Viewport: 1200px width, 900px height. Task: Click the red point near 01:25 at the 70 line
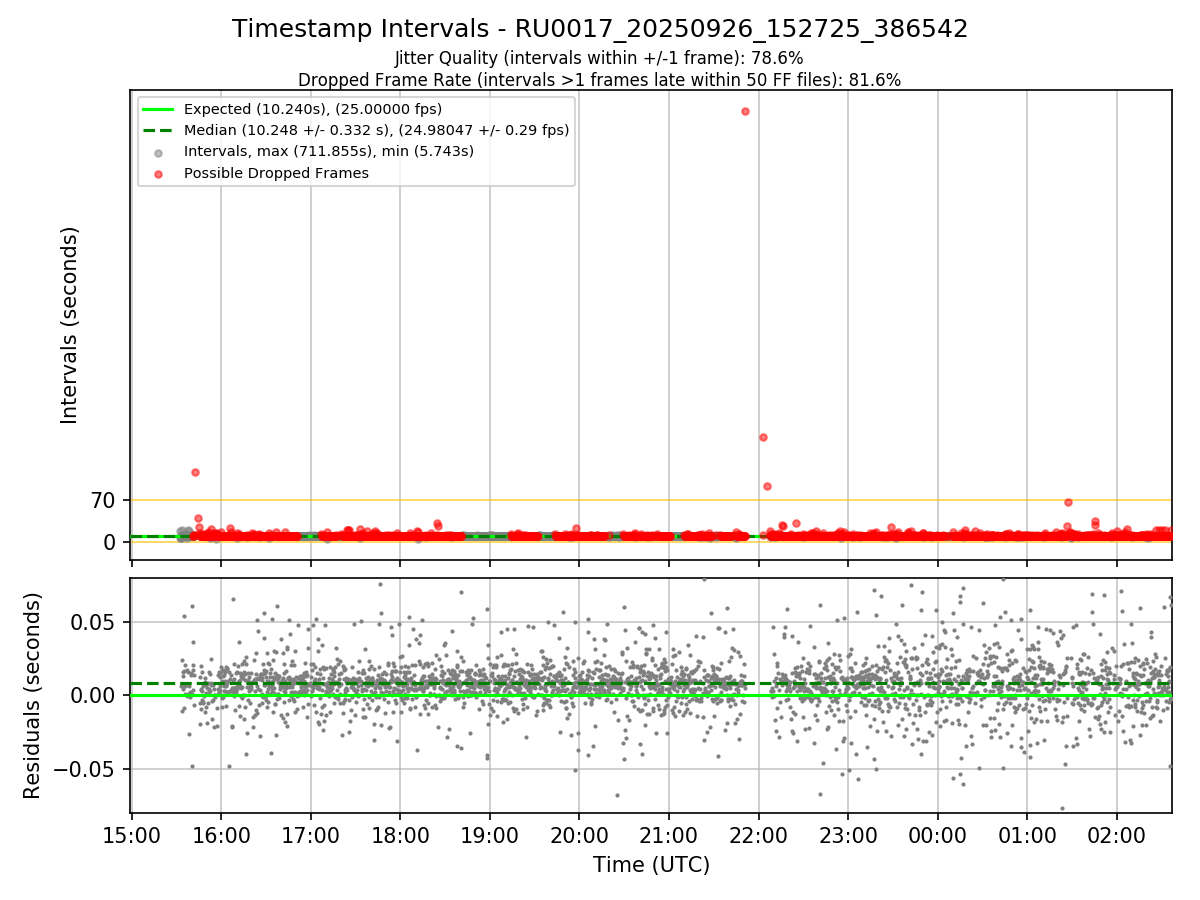[1068, 502]
